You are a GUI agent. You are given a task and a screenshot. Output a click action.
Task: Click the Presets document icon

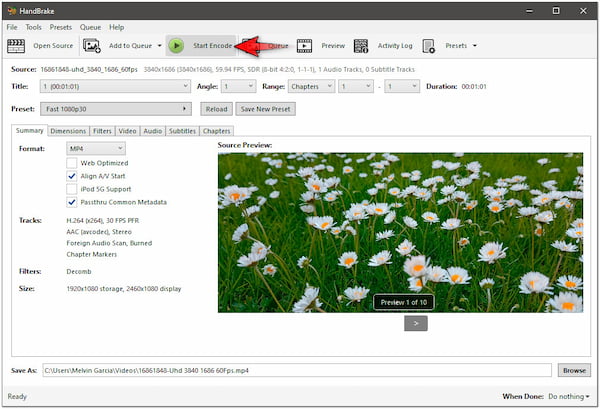[x=429, y=46]
